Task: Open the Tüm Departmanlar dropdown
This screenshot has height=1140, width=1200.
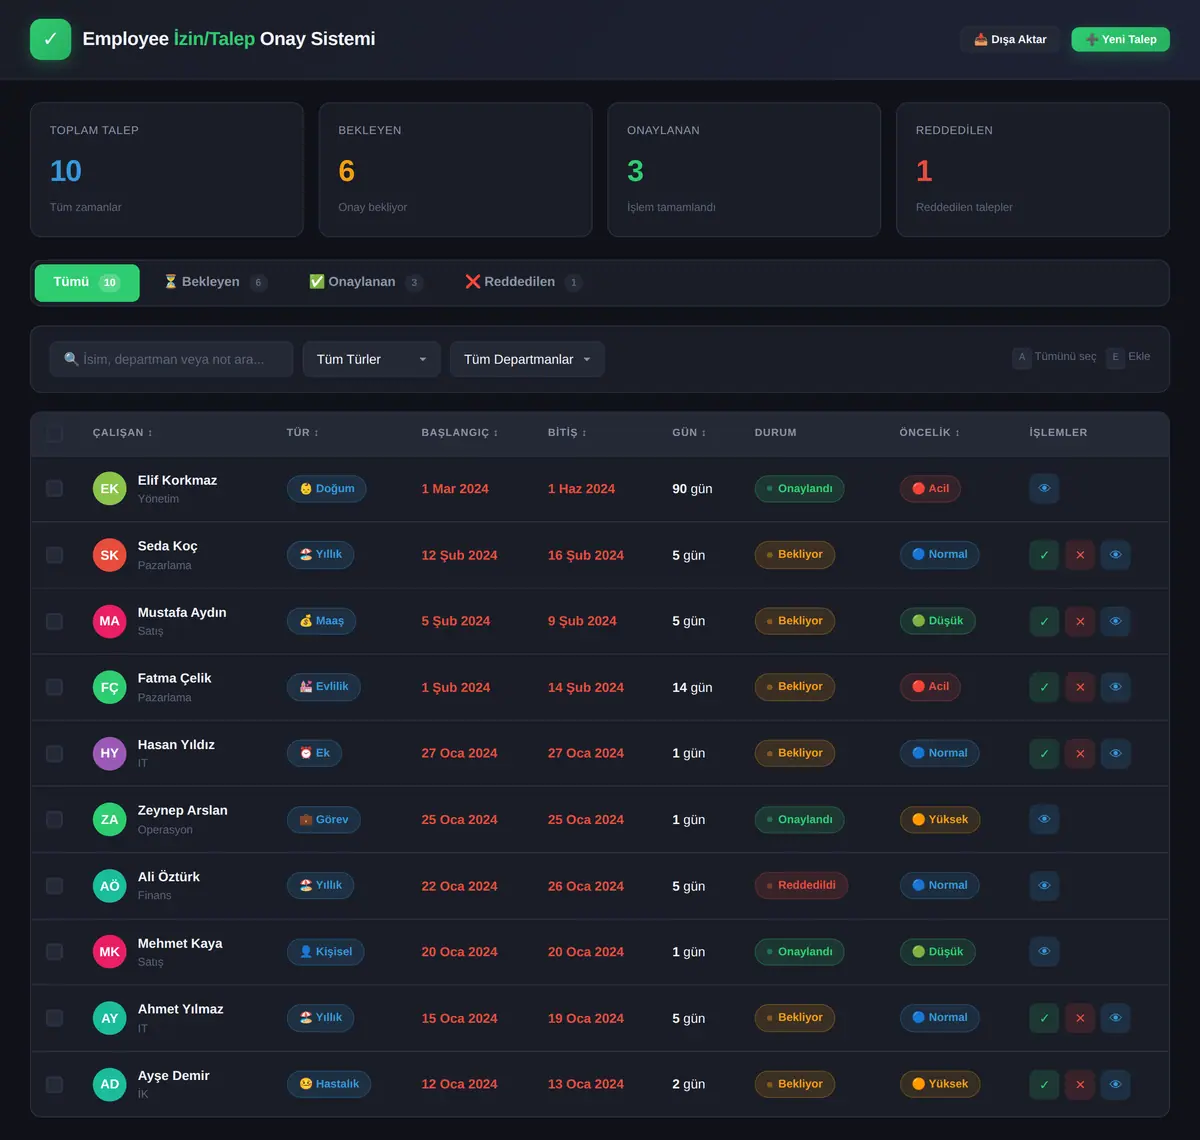Action: [x=527, y=359]
